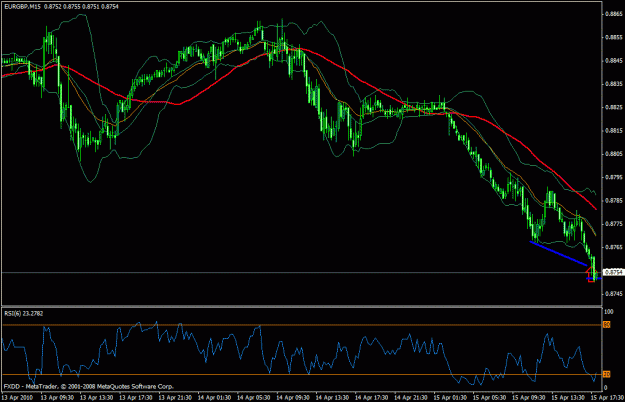
Task: Click time label 15 Apr 05:30
Action: coord(489,398)
